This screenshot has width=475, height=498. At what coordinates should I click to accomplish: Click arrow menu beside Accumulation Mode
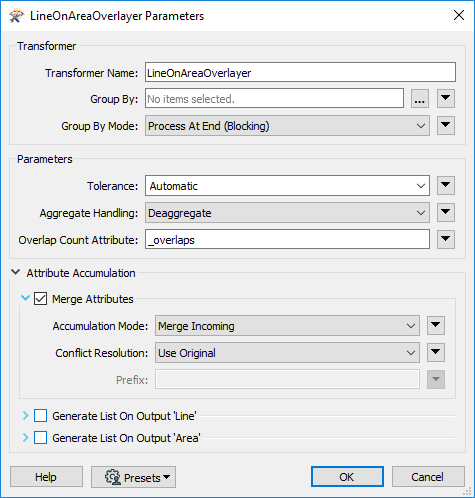tap(436, 326)
